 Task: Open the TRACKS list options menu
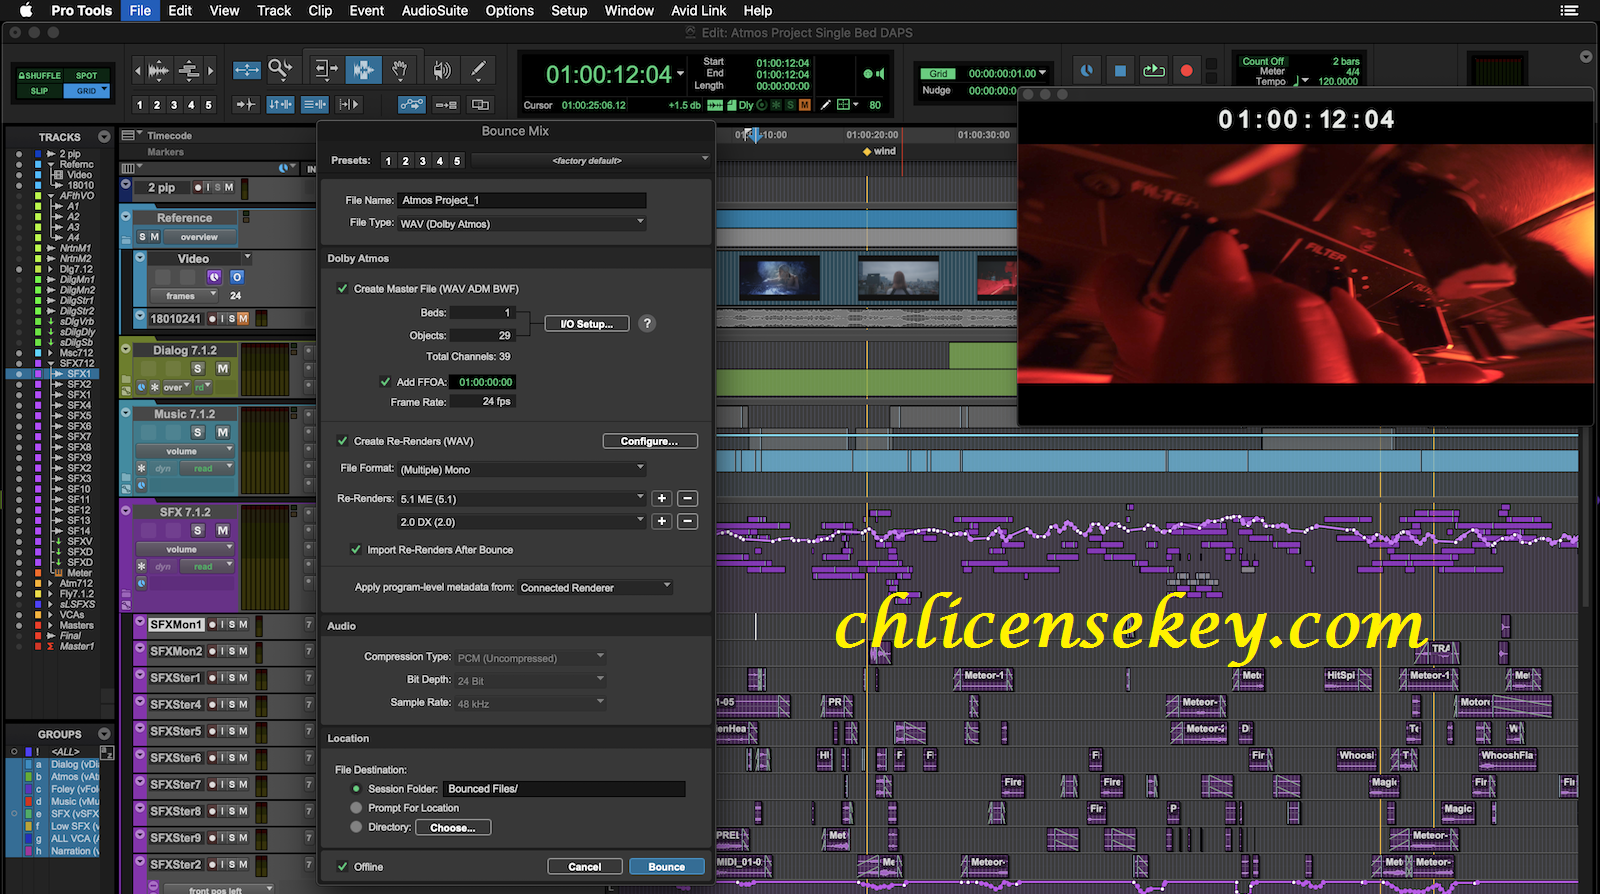104,137
